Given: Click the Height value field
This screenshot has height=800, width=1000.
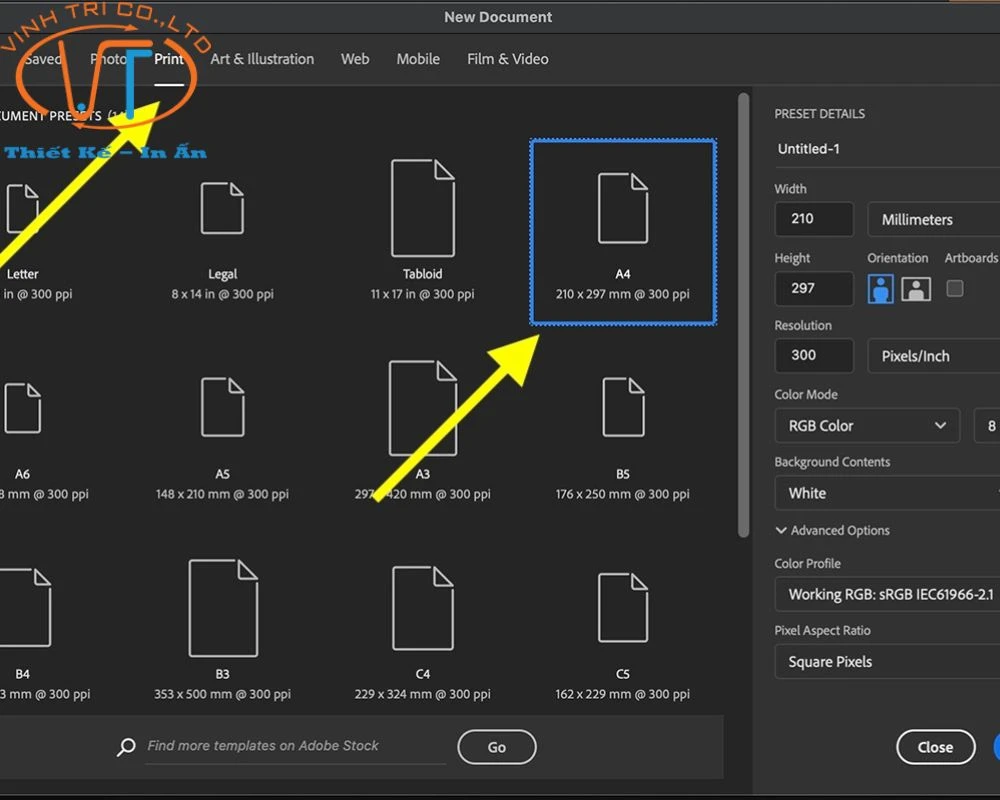Looking at the screenshot, I should tap(814, 288).
